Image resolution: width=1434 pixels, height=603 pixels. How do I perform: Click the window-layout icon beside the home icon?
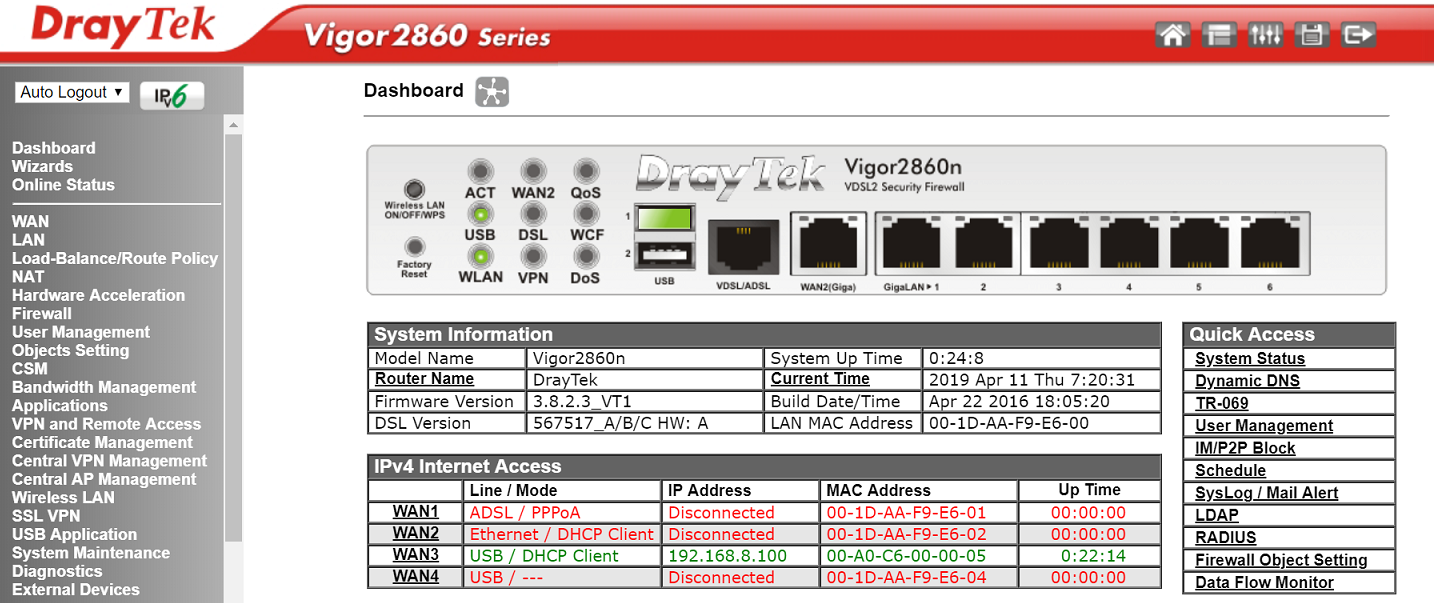pyautogui.click(x=1218, y=35)
